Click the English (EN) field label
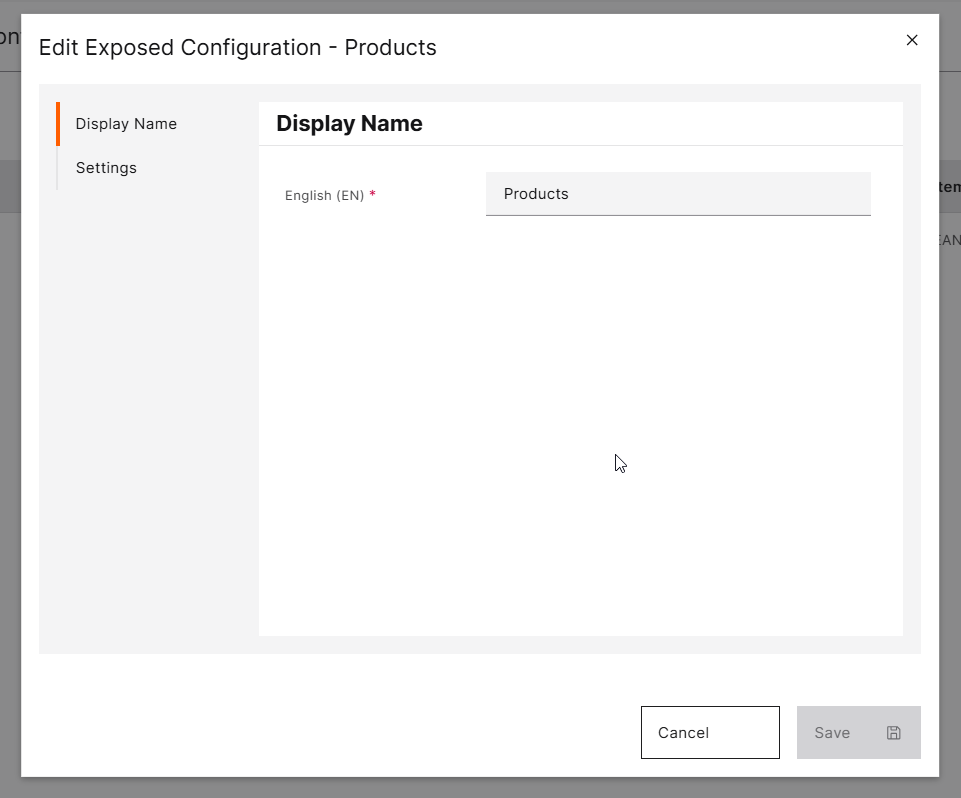This screenshot has width=961, height=798. [x=324, y=196]
